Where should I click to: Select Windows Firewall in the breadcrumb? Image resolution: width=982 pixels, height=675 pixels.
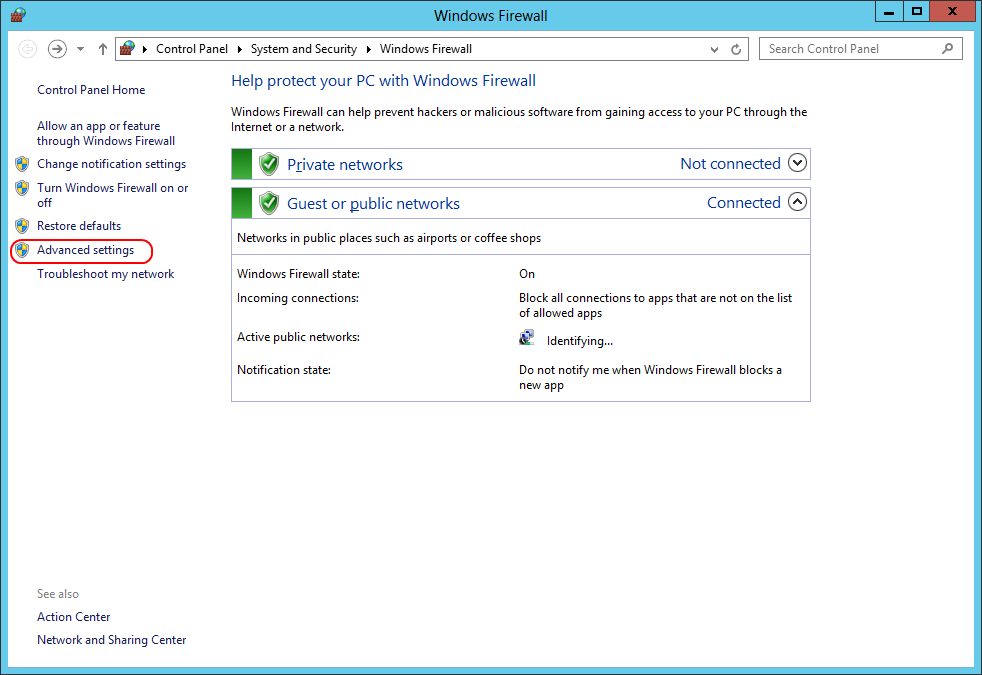(x=426, y=49)
